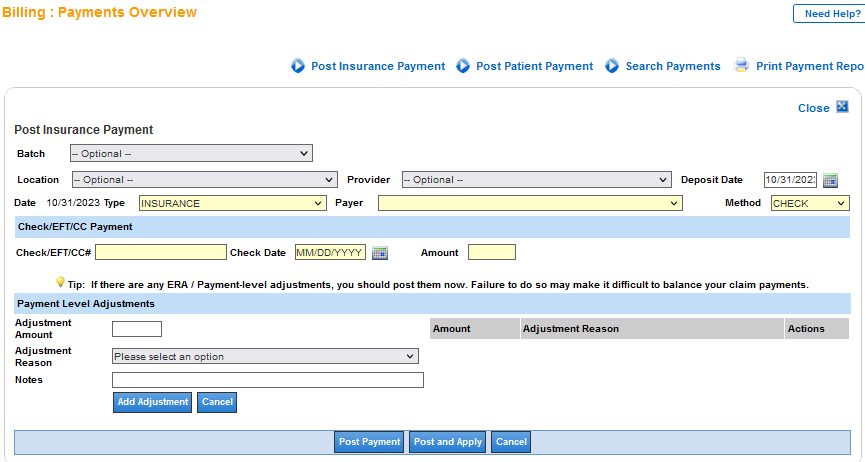Expand the Payer dropdown list

pos(529,203)
